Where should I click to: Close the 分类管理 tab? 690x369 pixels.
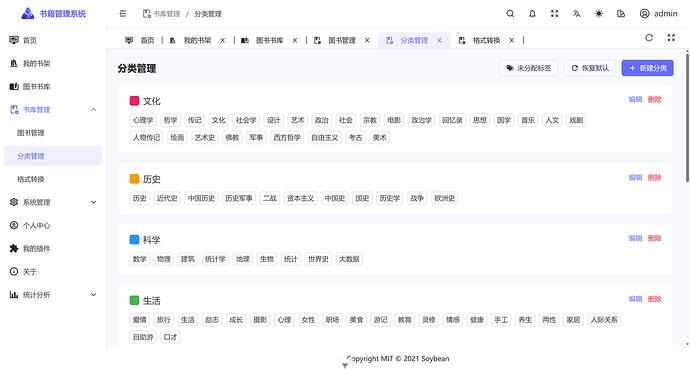(x=439, y=40)
